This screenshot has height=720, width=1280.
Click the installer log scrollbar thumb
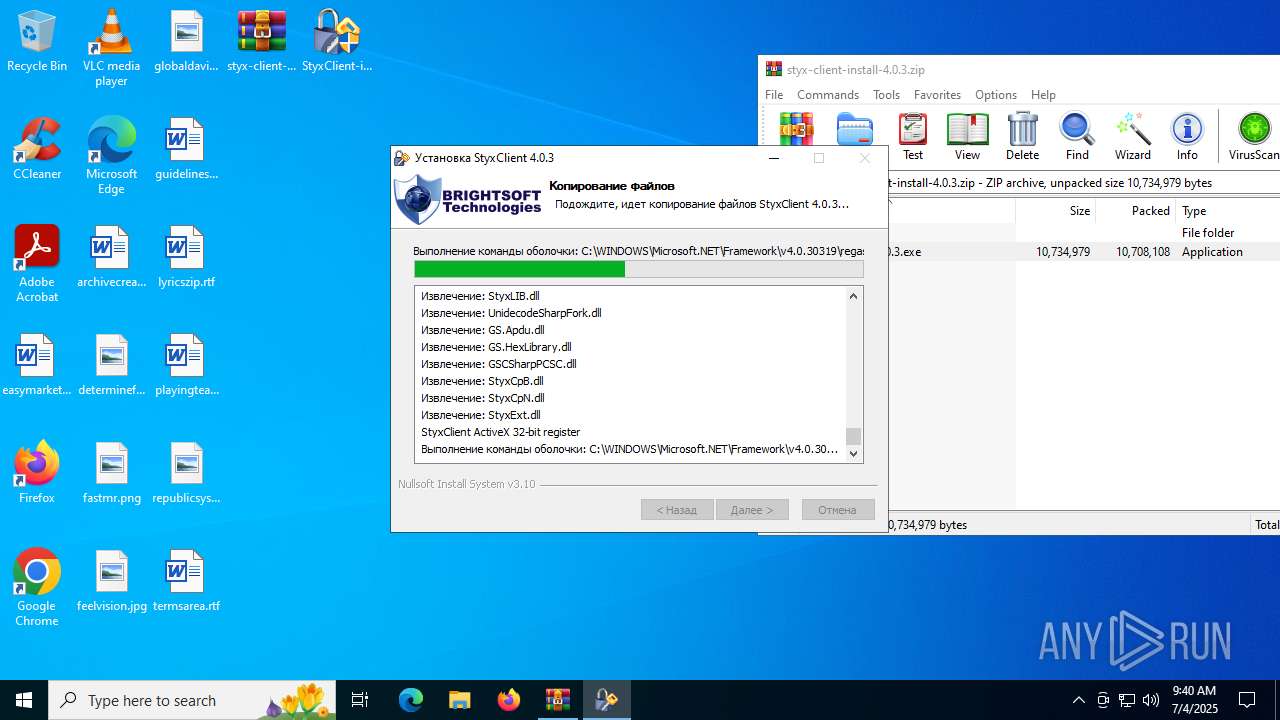click(853, 436)
